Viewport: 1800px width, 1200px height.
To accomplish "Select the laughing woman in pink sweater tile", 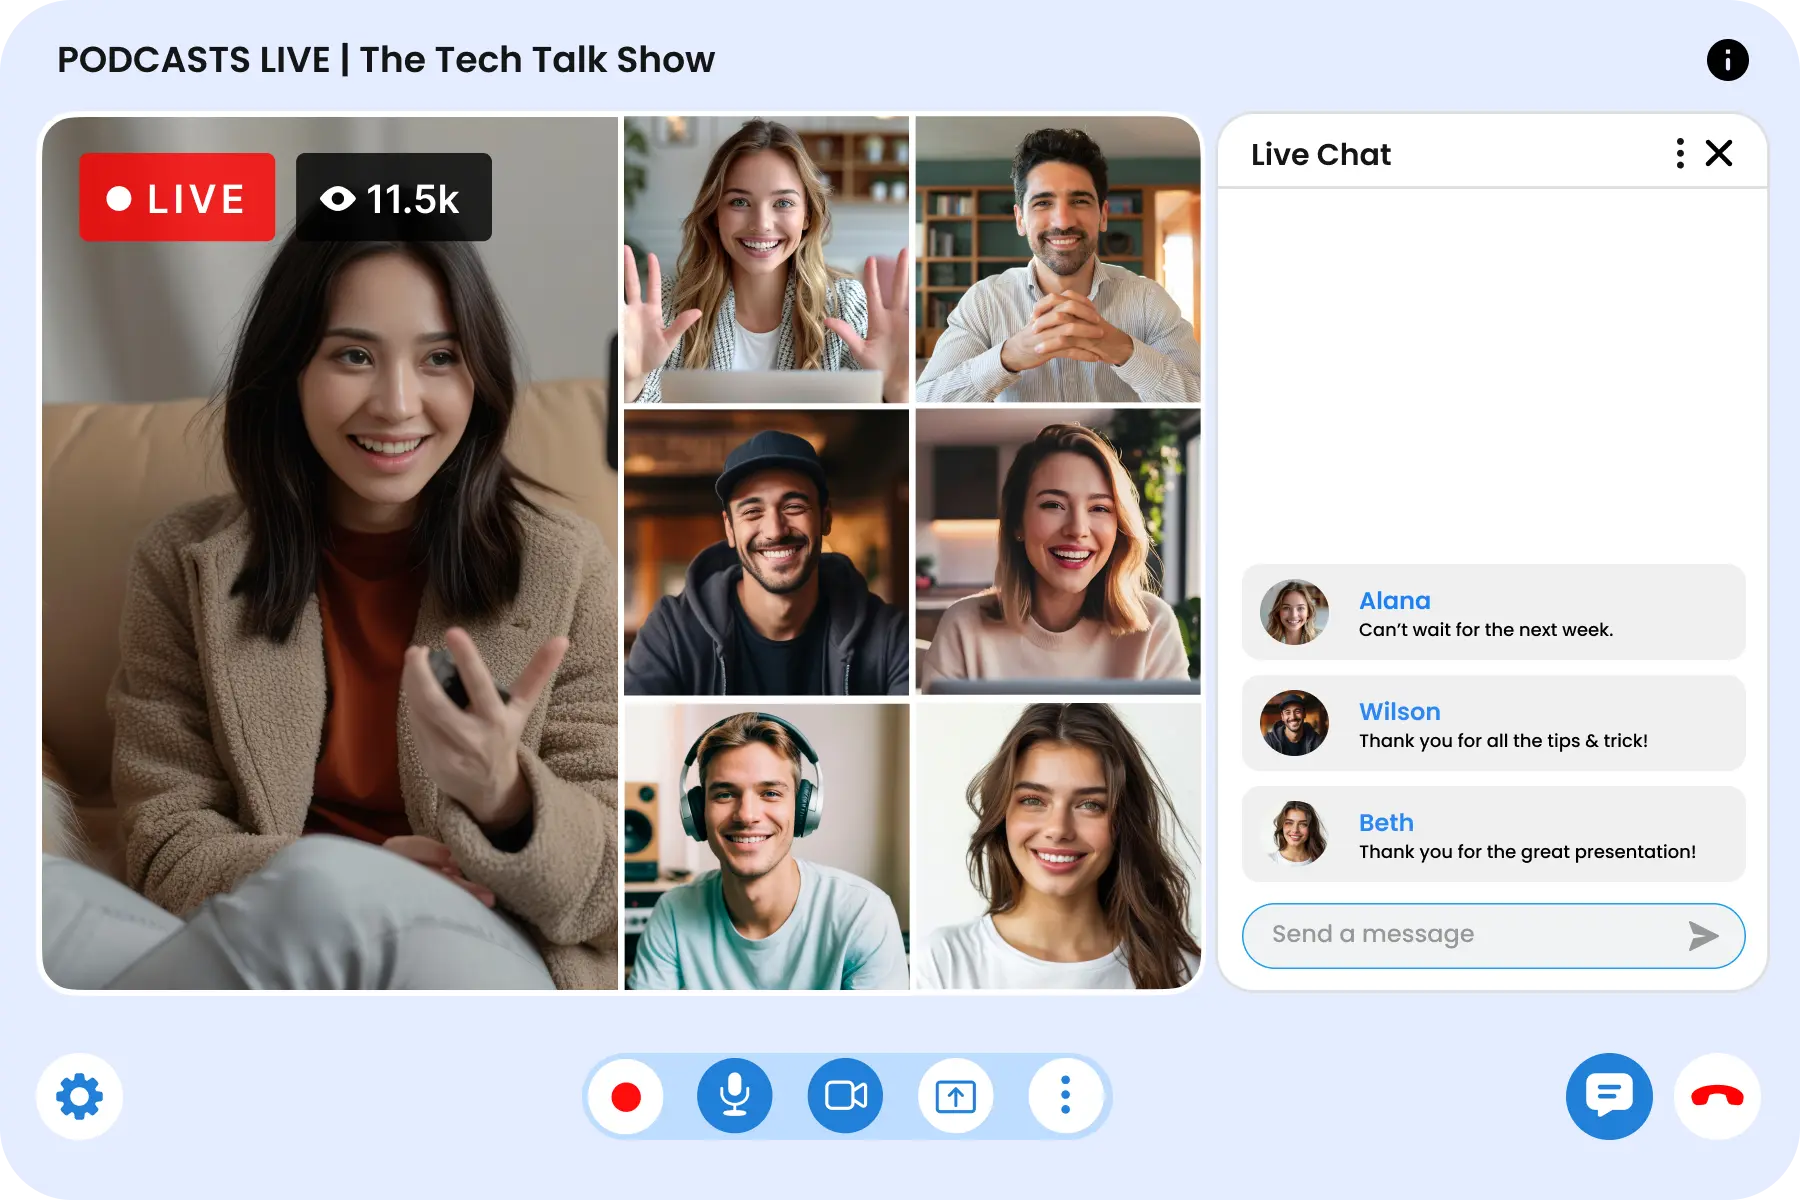I will 1058,552.
